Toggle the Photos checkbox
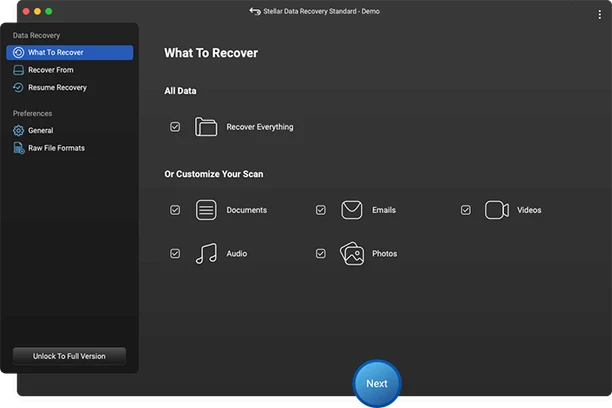Viewport: 612px width, 408px height. pyautogui.click(x=321, y=254)
